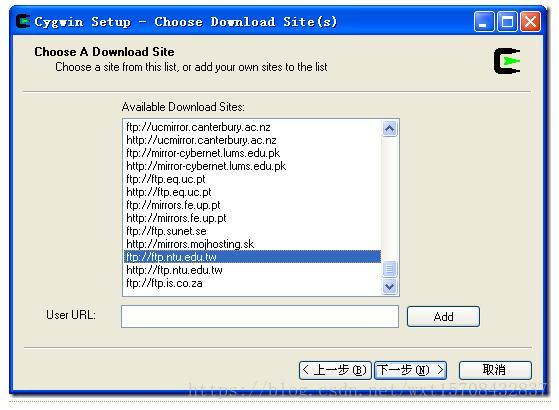
Task: Minimize the Cygwin Setup window
Action: [483, 22]
